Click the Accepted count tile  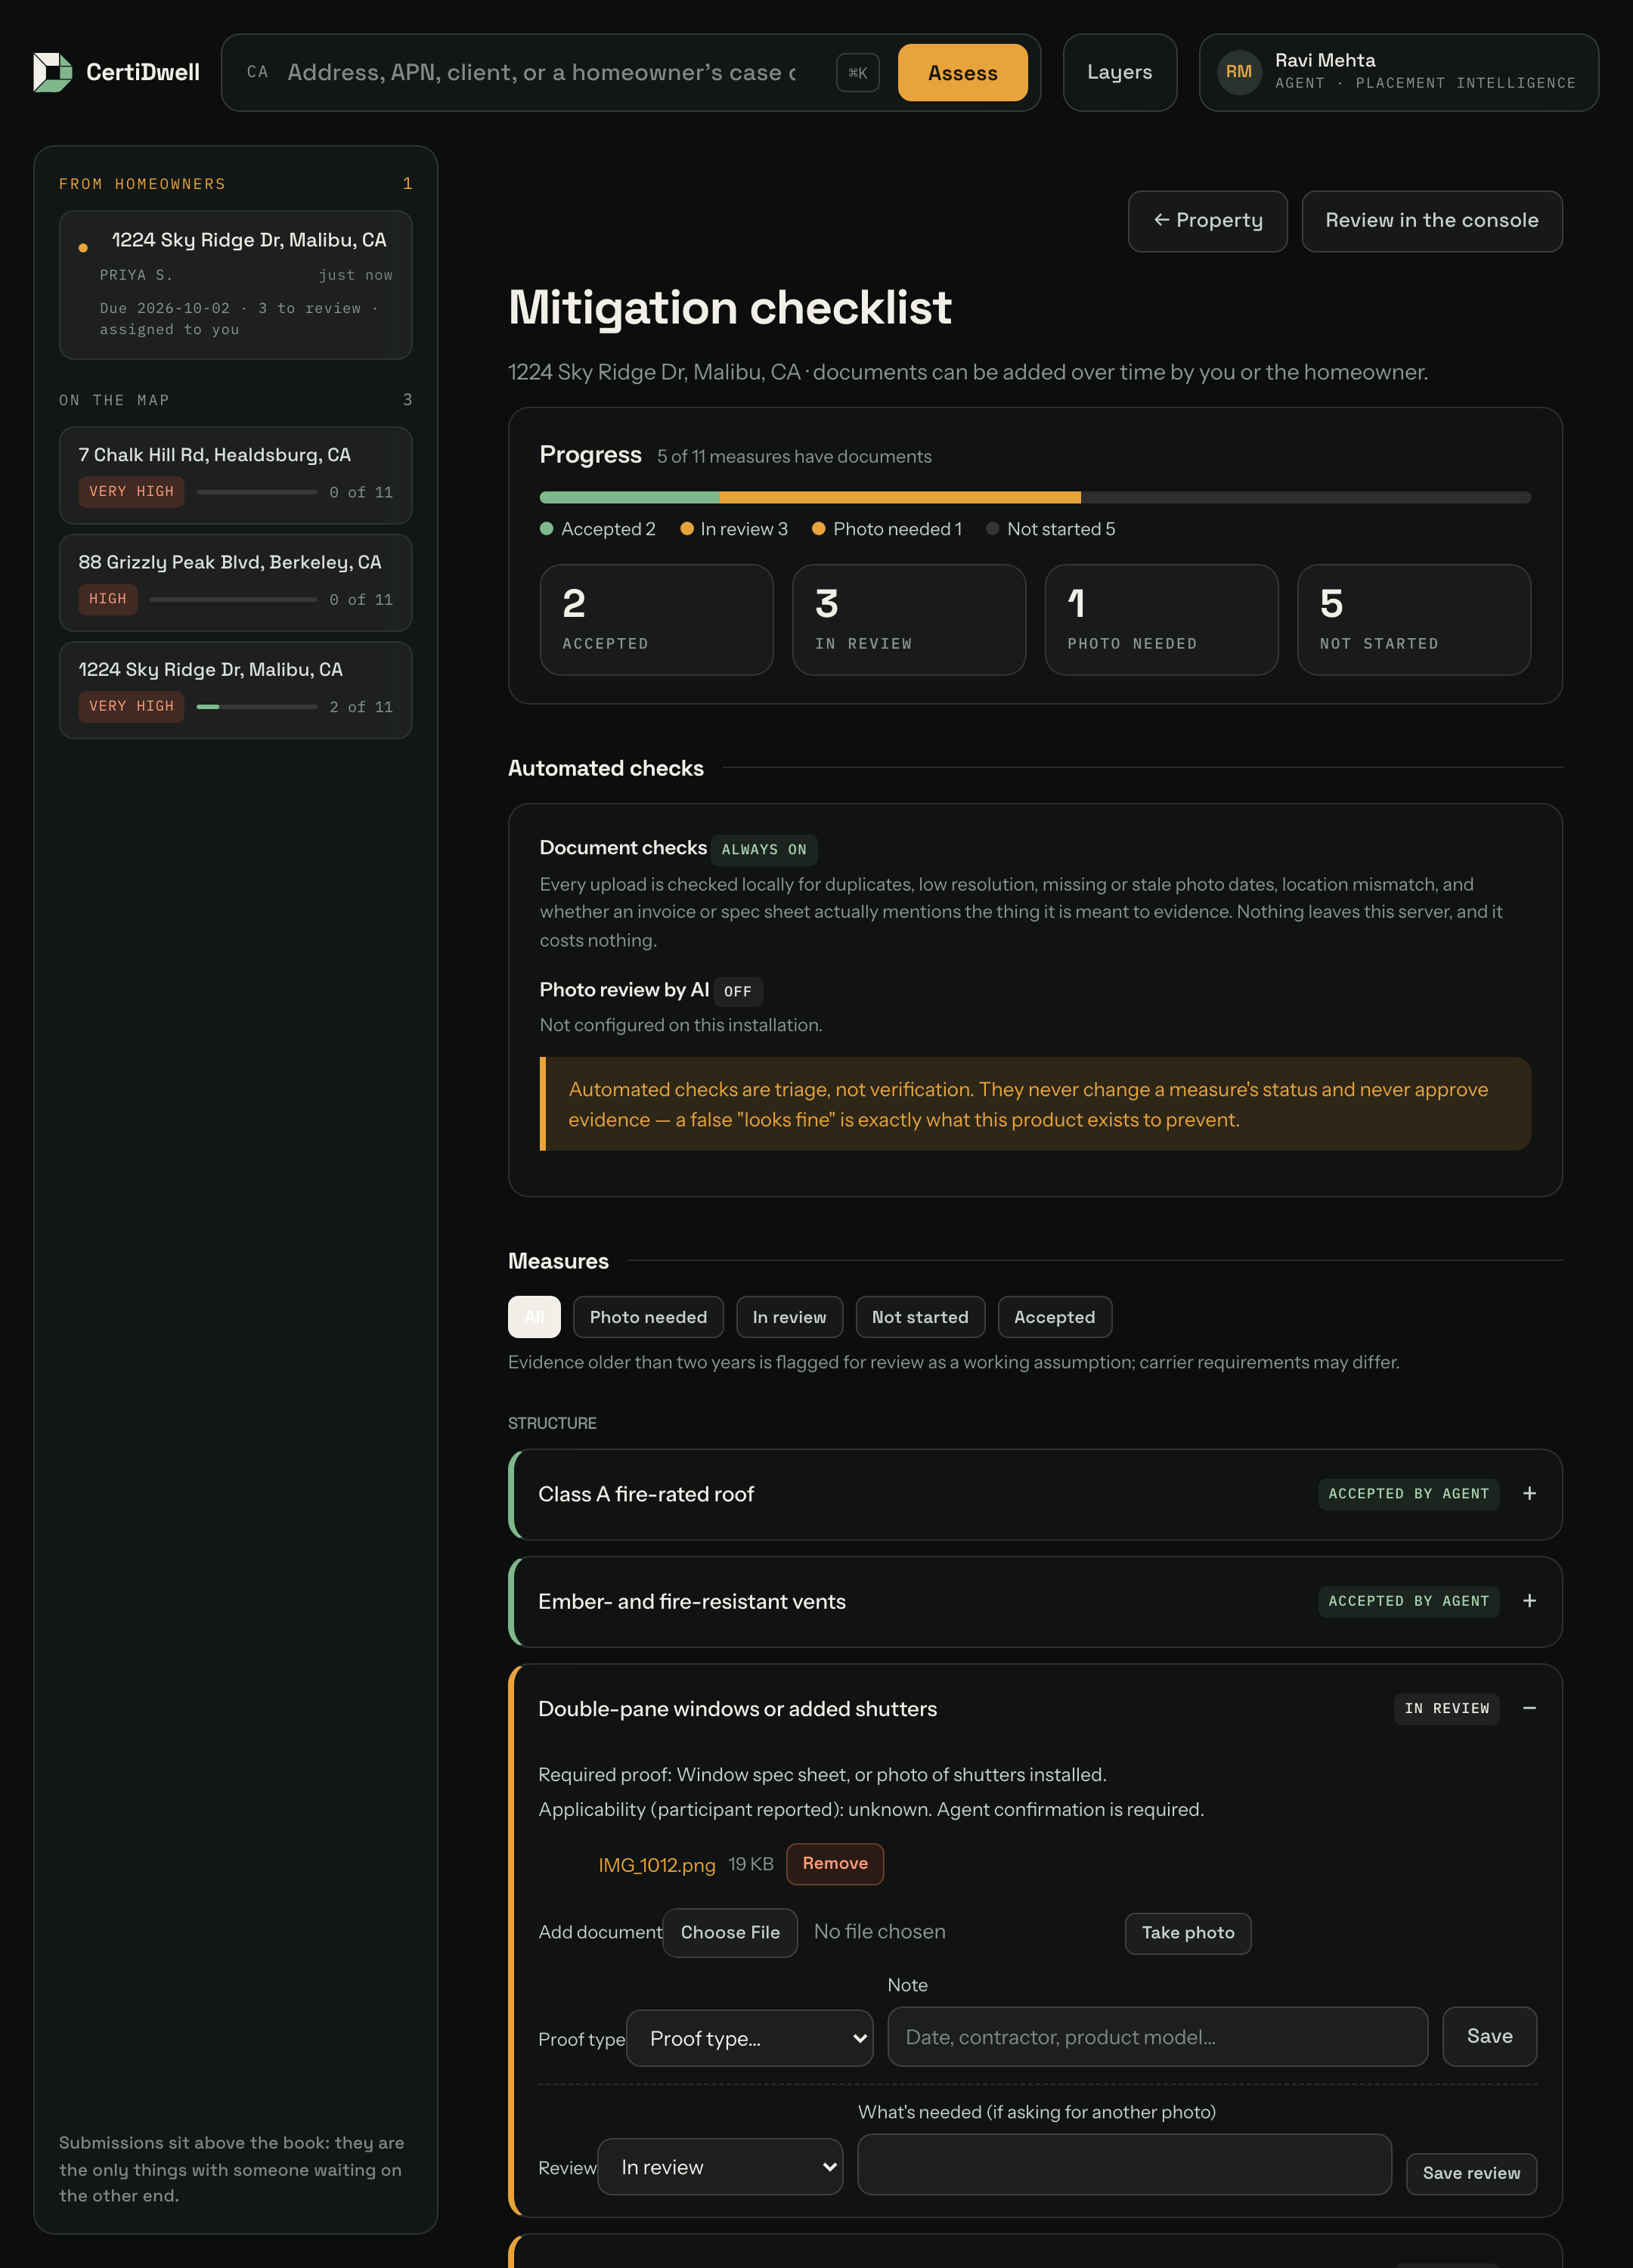(x=656, y=620)
